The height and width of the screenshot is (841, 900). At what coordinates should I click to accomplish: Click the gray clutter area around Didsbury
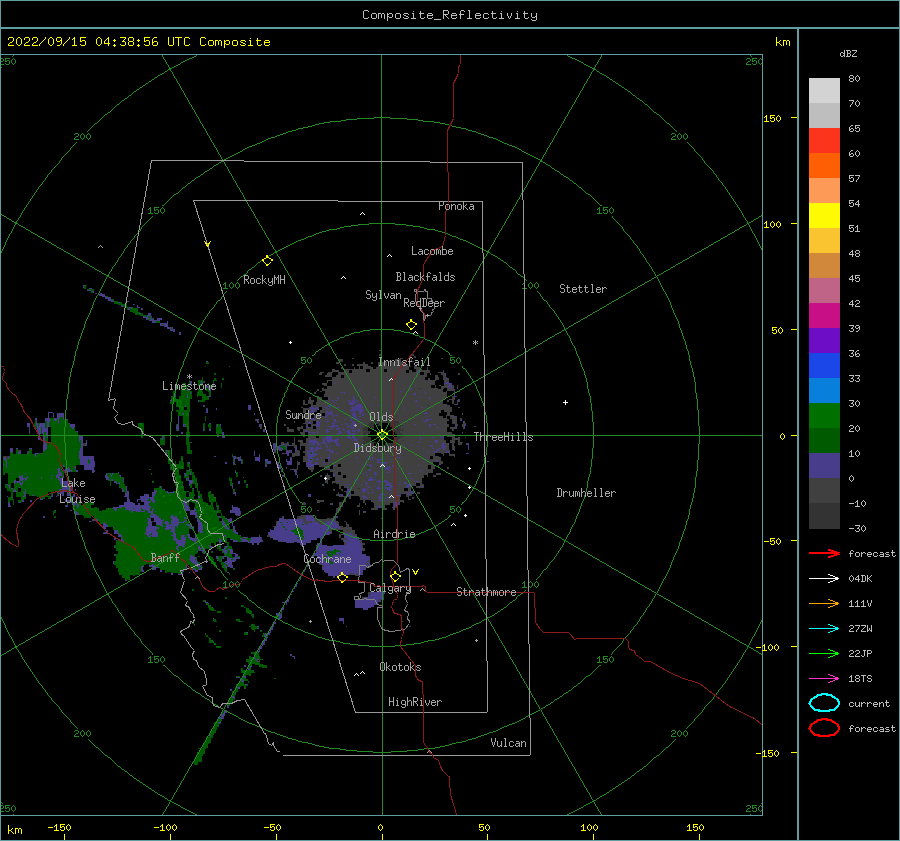(382, 436)
